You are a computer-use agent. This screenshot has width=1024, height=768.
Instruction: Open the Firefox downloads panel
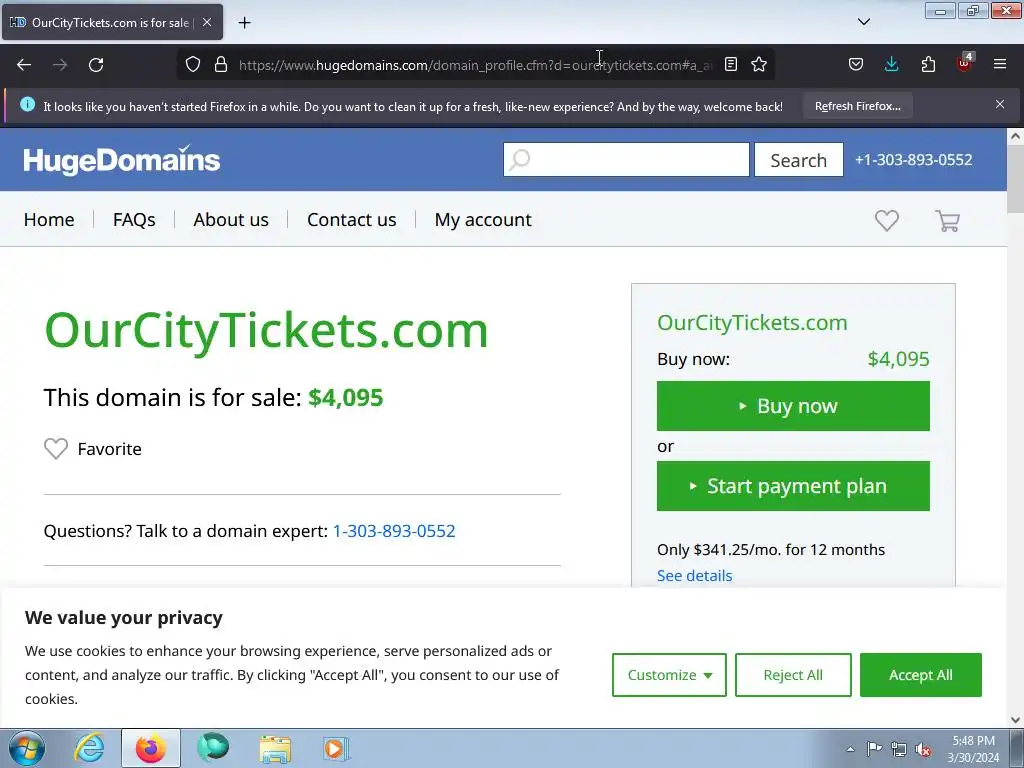click(x=891, y=64)
